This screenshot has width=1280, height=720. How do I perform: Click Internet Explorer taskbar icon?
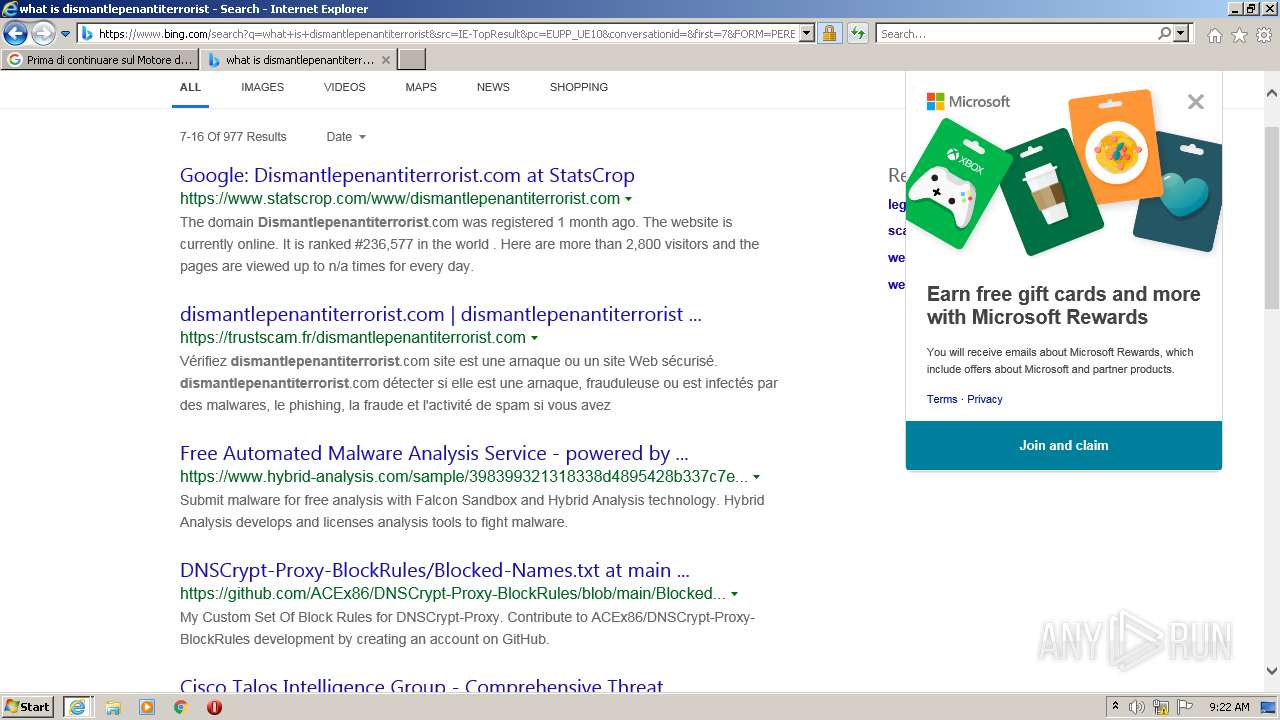click(x=77, y=707)
